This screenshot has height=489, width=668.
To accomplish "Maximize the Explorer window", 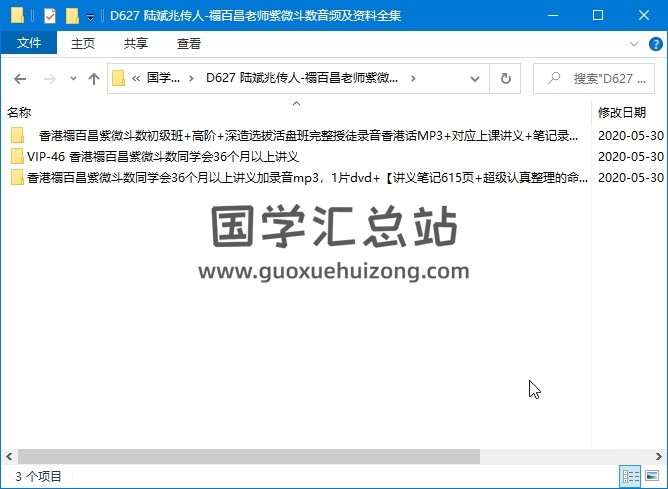I will (598, 15).
